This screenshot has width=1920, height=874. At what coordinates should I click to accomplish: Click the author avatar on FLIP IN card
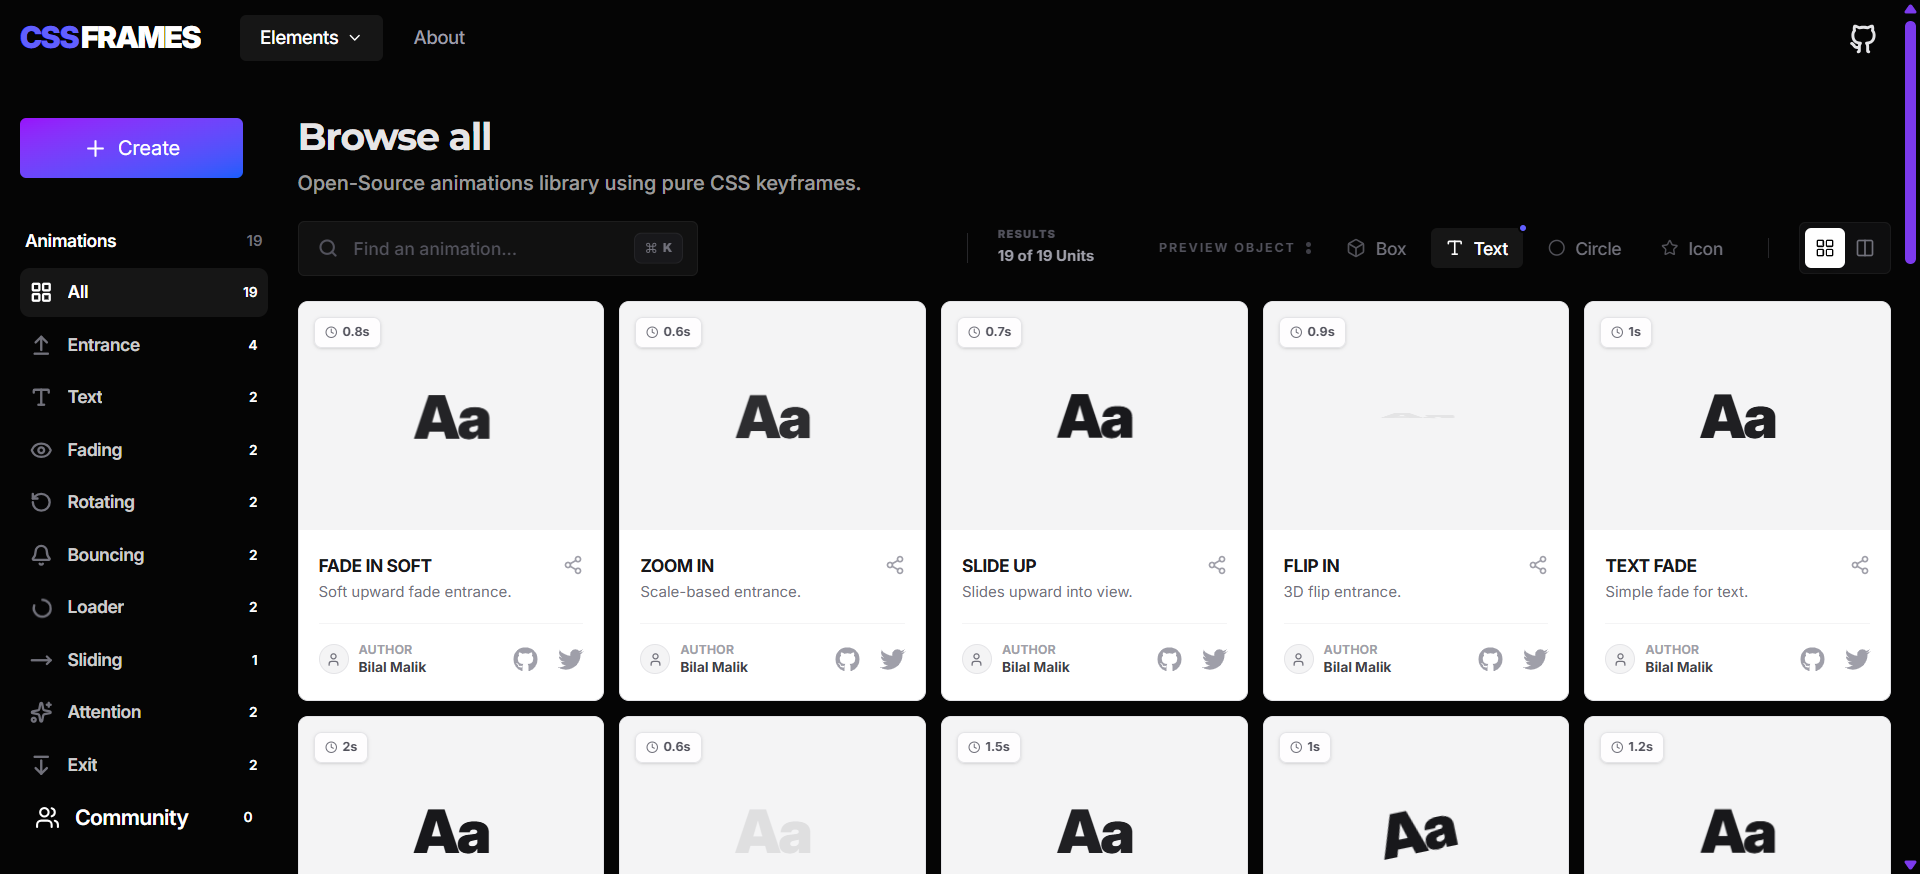(1298, 659)
